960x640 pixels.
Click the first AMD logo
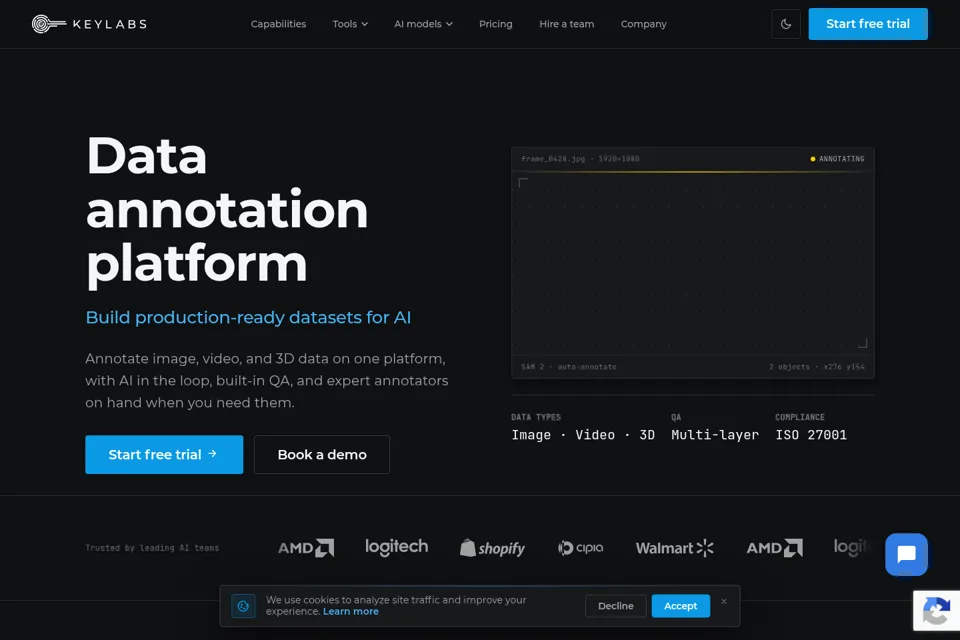click(x=306, y=548)
